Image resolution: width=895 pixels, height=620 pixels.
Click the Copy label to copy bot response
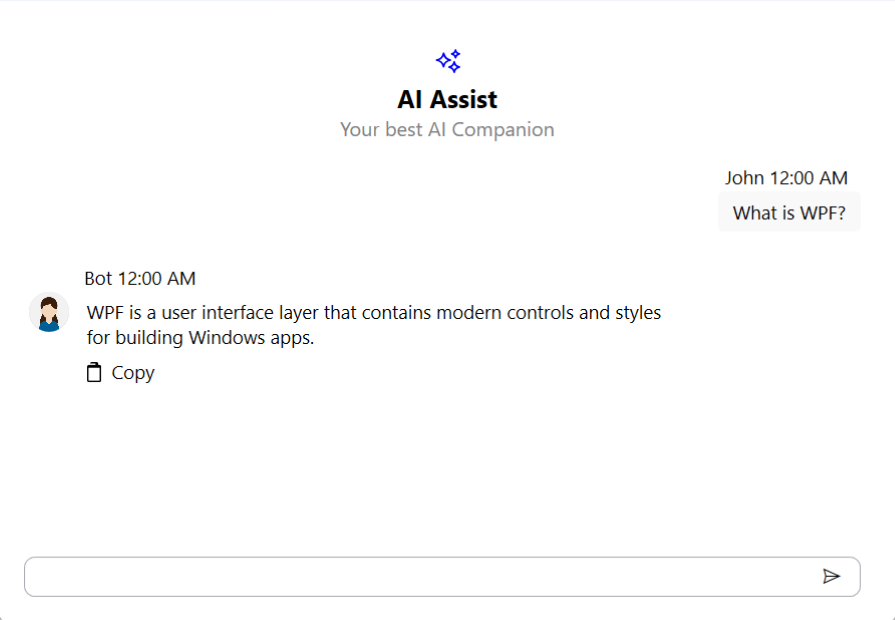131,372
